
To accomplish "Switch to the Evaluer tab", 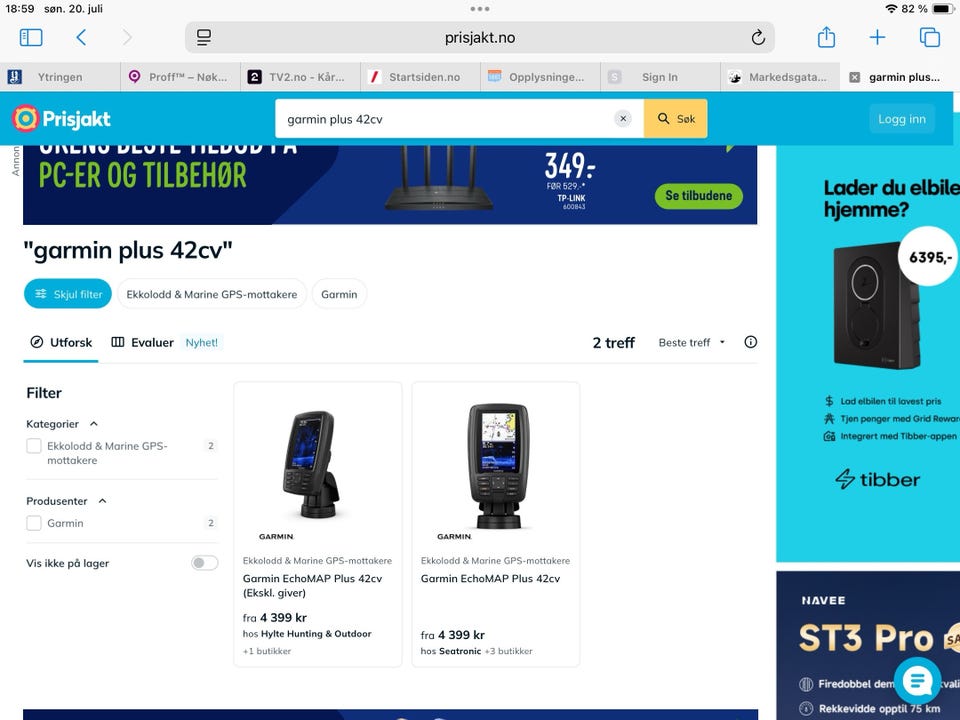I will pos(143,343).
